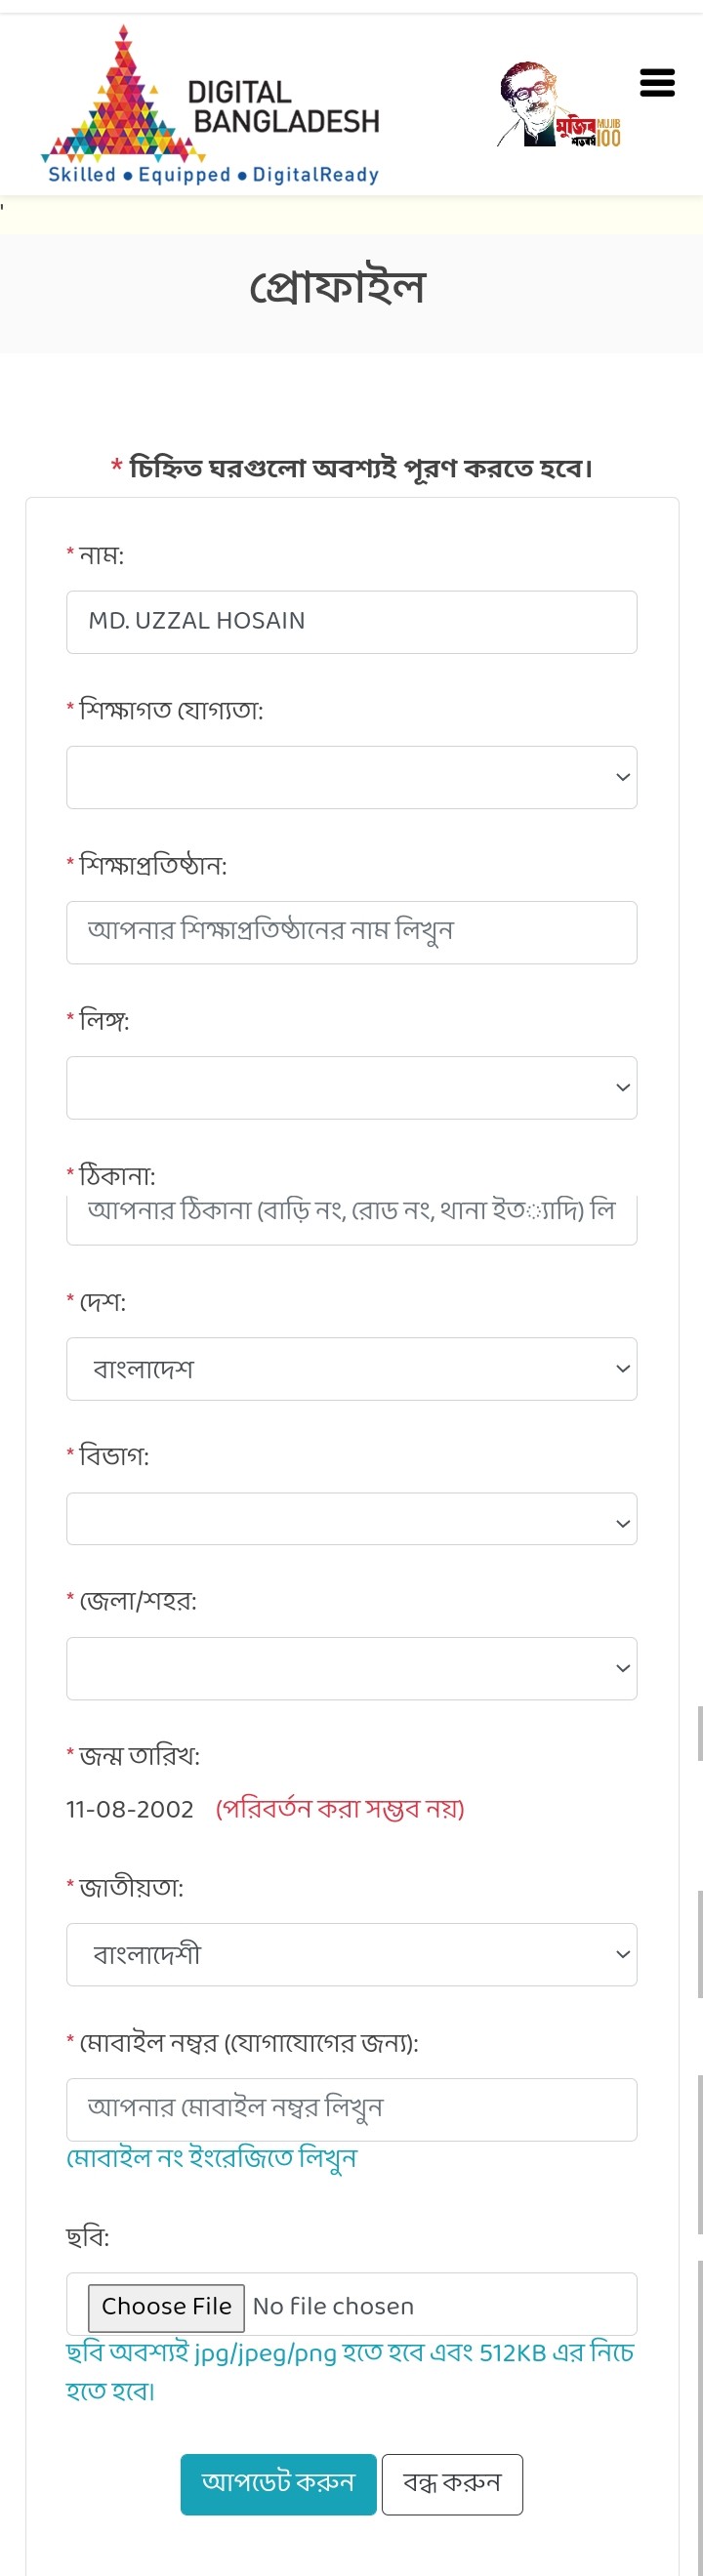
Task: Focus the শিক্ষাপ্রতিষ্ঠান input field
Action: click(x=351, y=932)
